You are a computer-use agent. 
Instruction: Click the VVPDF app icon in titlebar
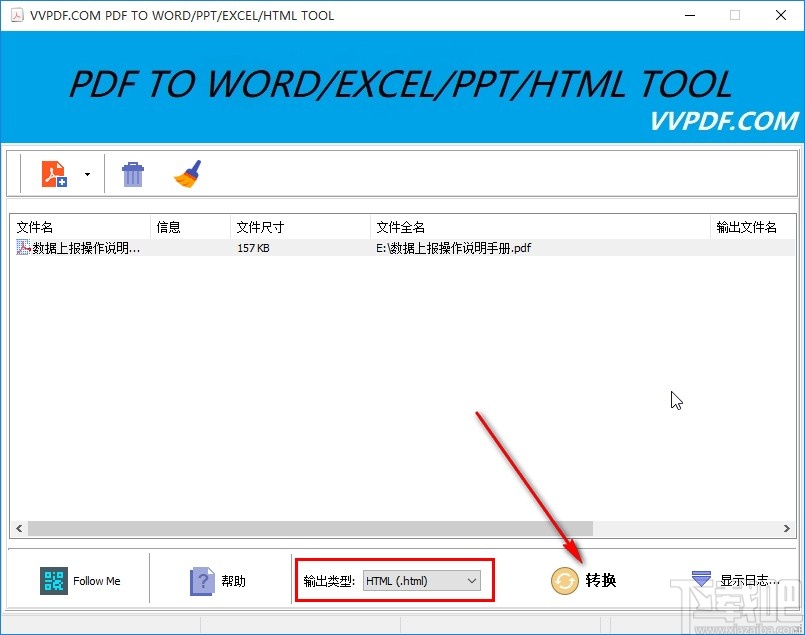point(16,15)
